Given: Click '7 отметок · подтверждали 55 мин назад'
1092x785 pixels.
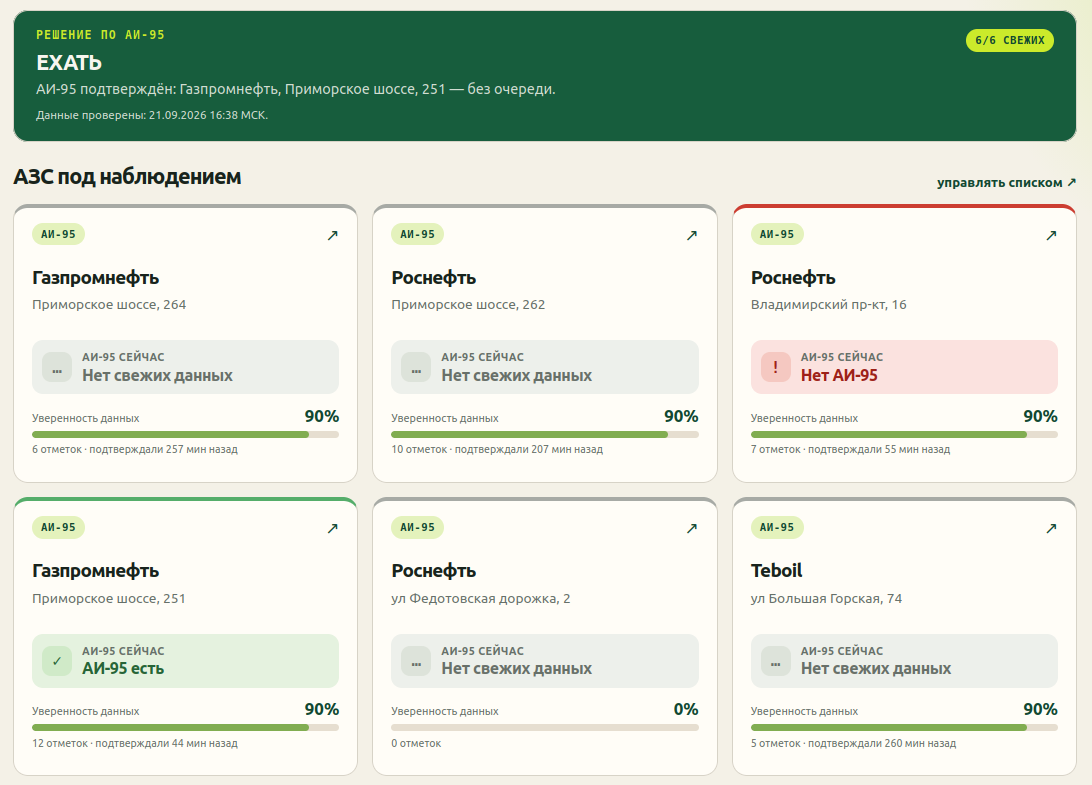Looking at the screenshot, I should (x=850, y=449).
